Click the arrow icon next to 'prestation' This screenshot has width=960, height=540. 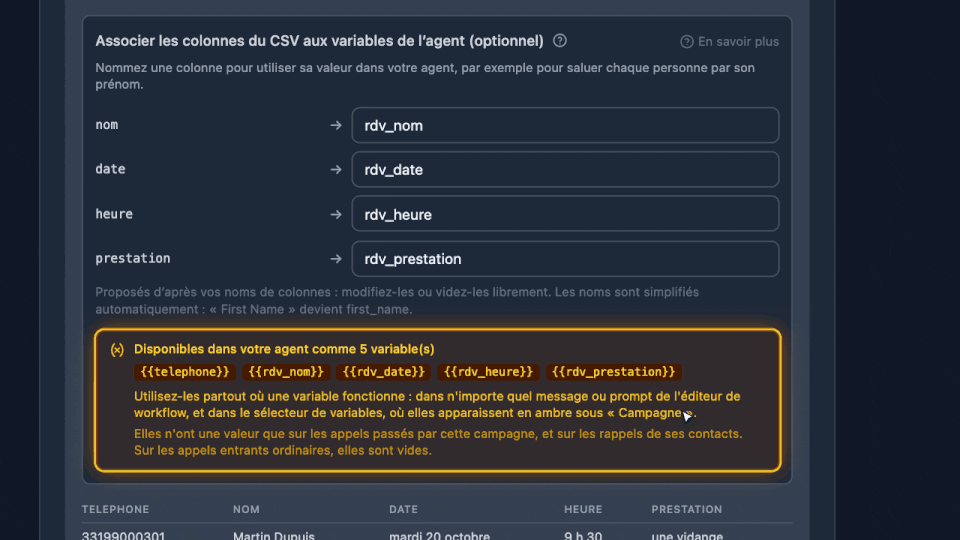pos(336,259)
